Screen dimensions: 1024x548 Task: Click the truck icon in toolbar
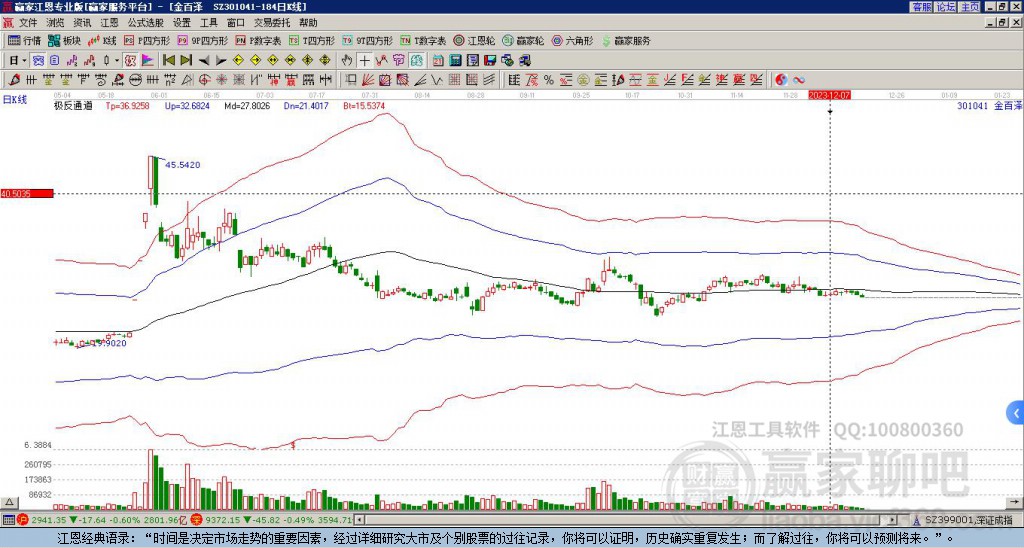pyautogui.click(x=525, y=61)
